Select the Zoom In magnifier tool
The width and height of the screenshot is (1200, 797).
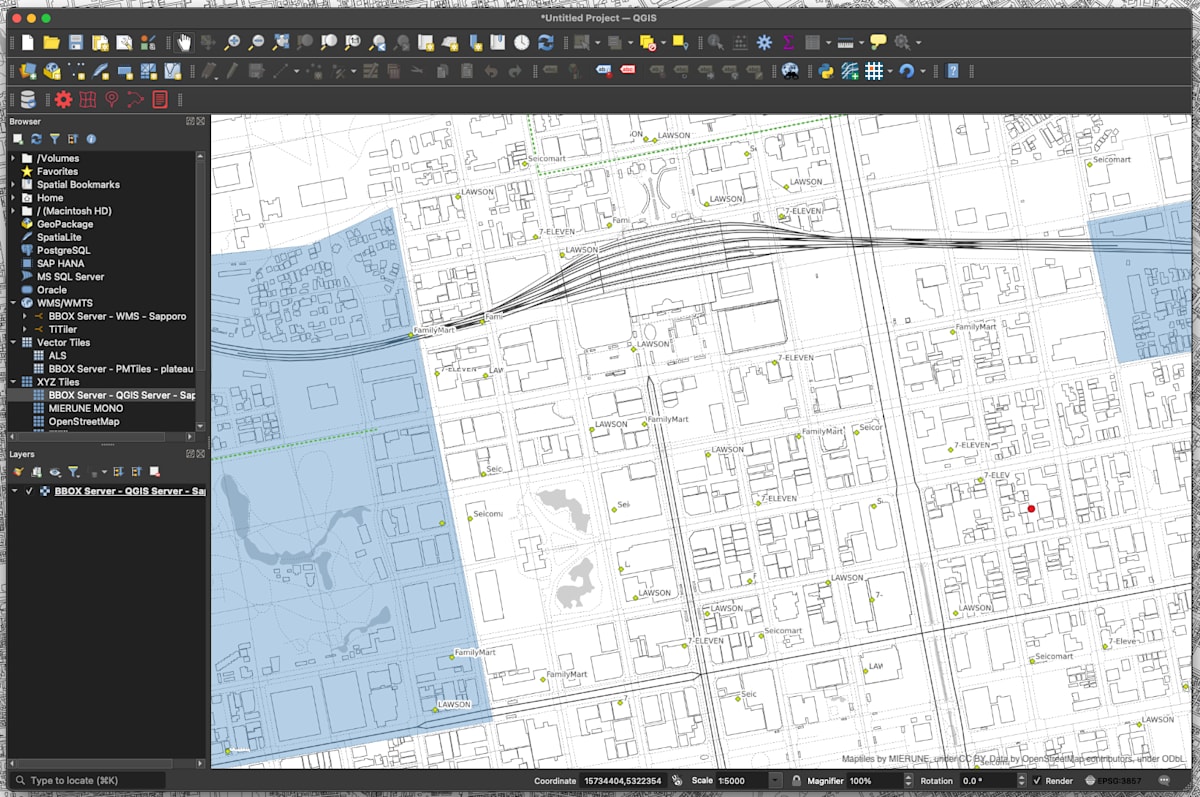click(x=232, y=42)
